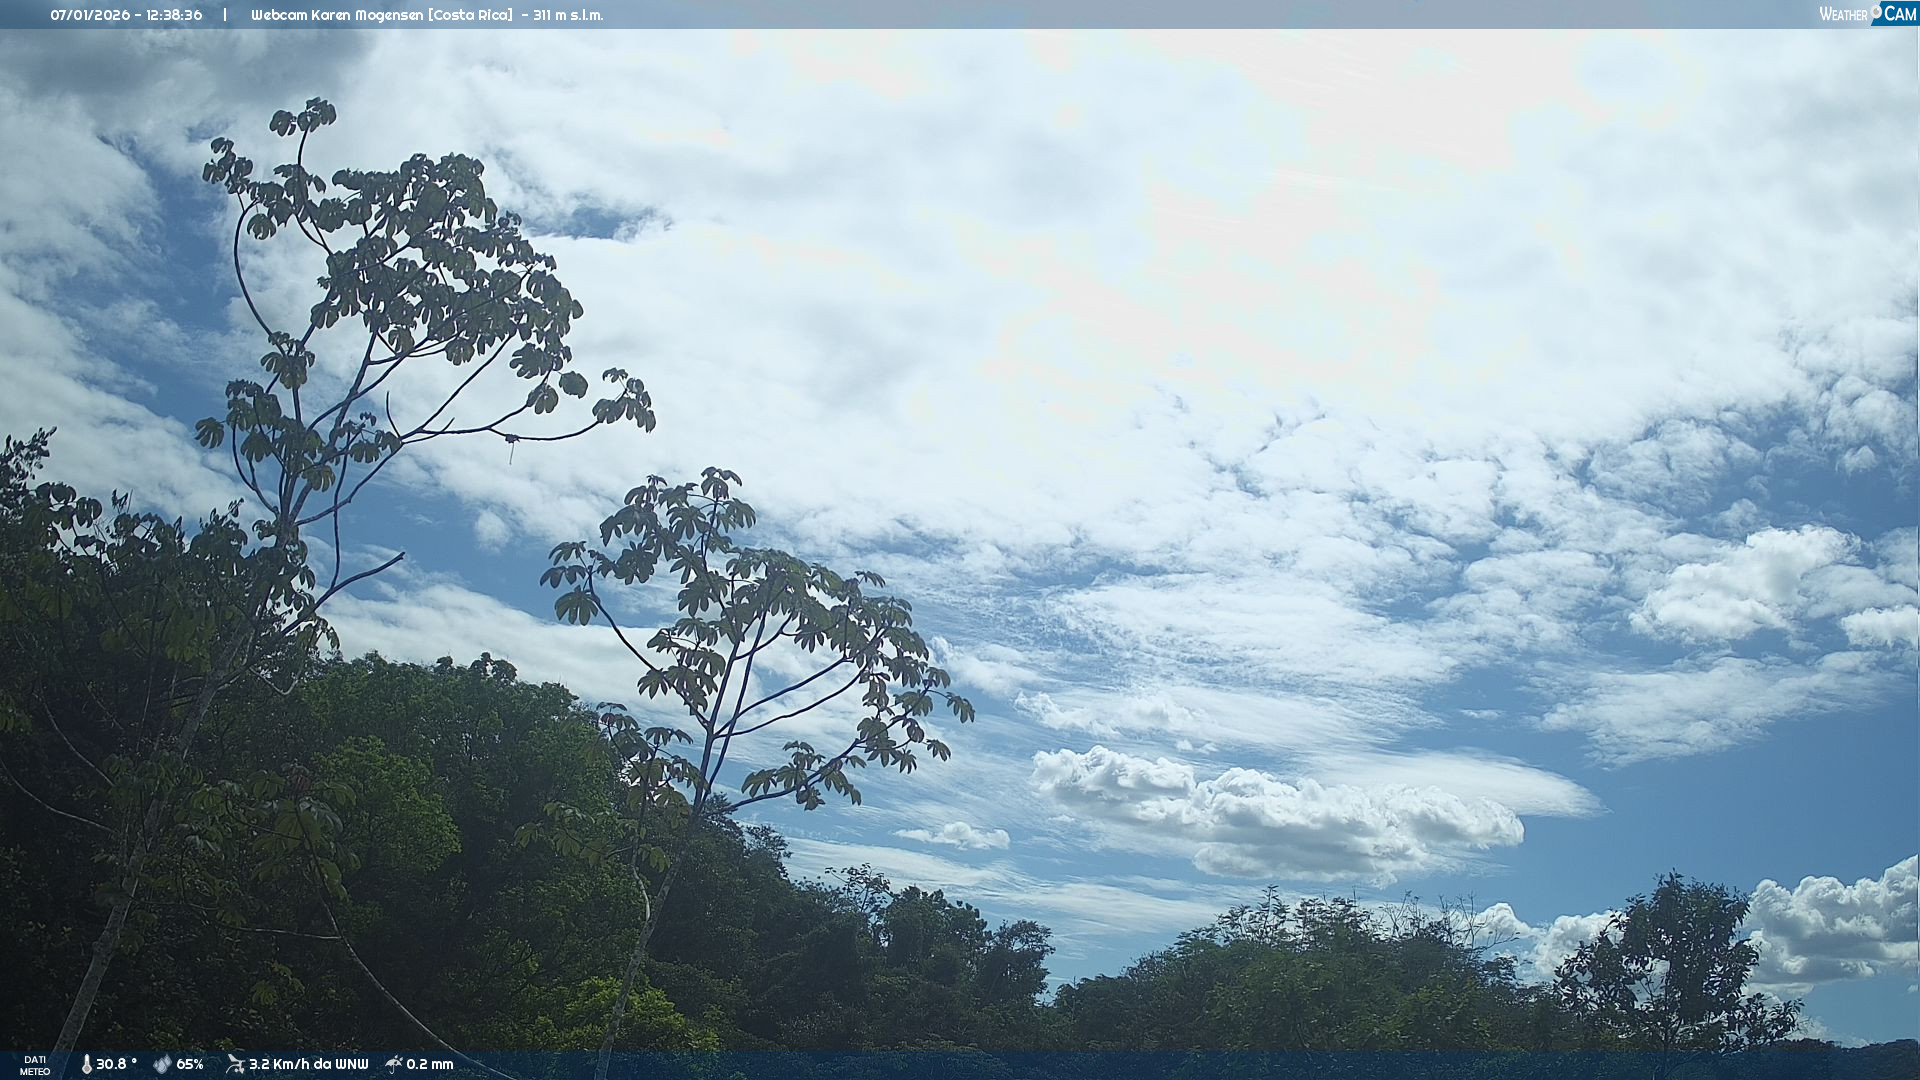This screenshot has width=1920, height=1080.
Task: Click the 3.2 Km/h da WNW wind reading
Action: pos(308,1064)
